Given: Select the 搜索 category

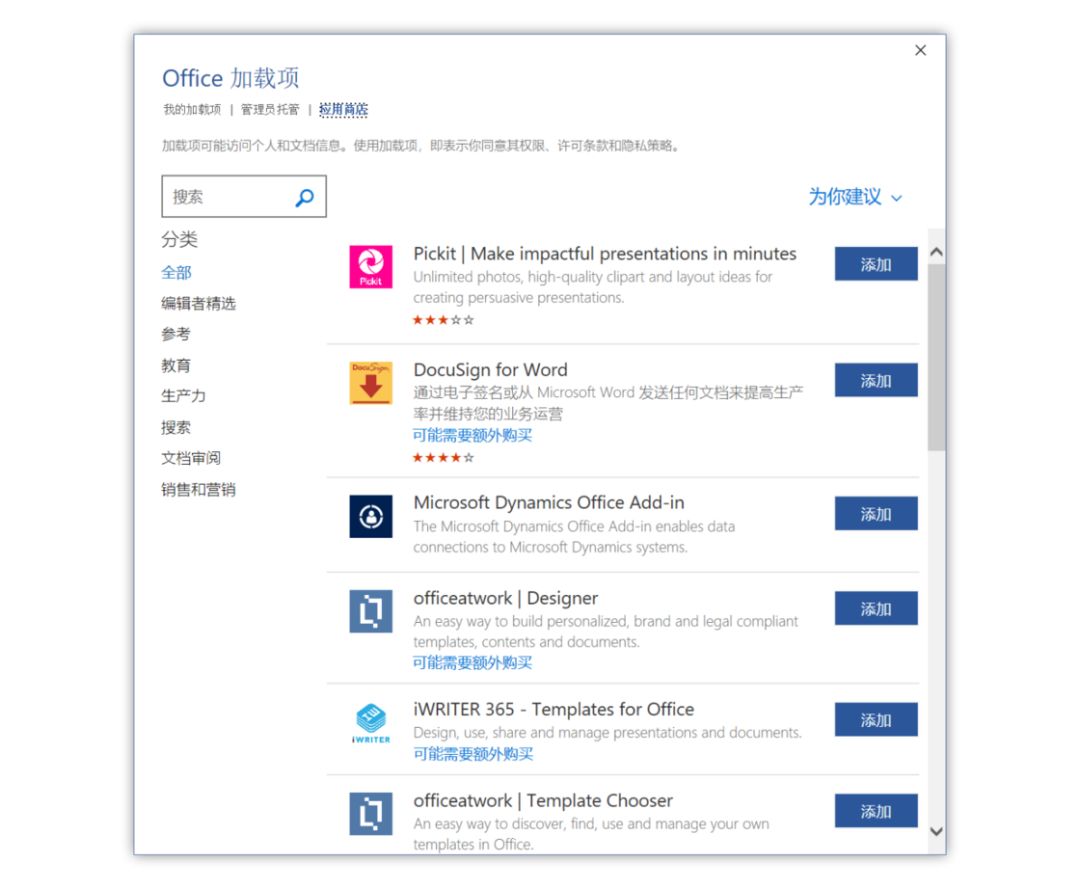Looking at the screenshot, I should pyautogui.click(x=176, y=428).
